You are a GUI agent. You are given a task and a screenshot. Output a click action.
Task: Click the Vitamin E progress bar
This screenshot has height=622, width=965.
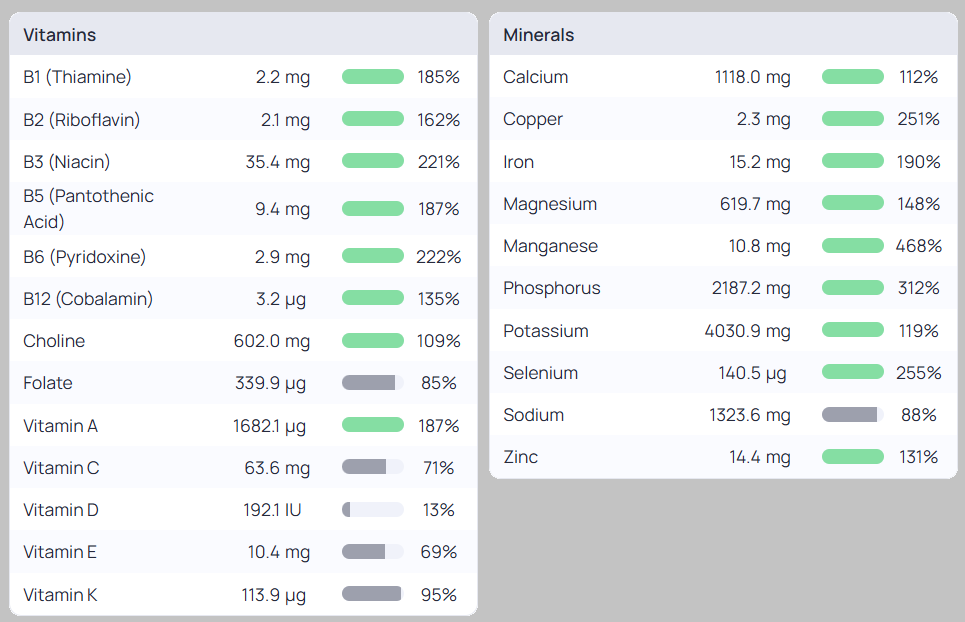(373, 552)
